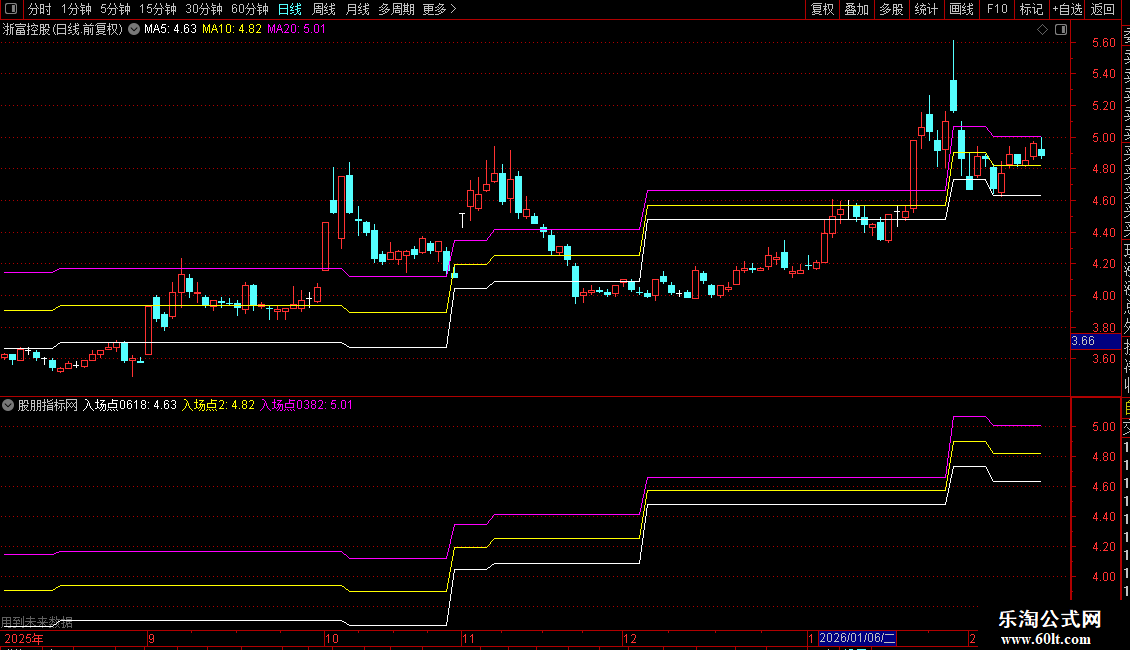Select the 15分钟 period tab

click(x=157, y=9)
